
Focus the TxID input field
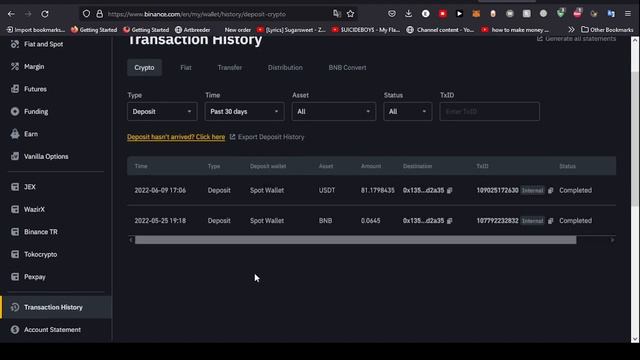489,111
